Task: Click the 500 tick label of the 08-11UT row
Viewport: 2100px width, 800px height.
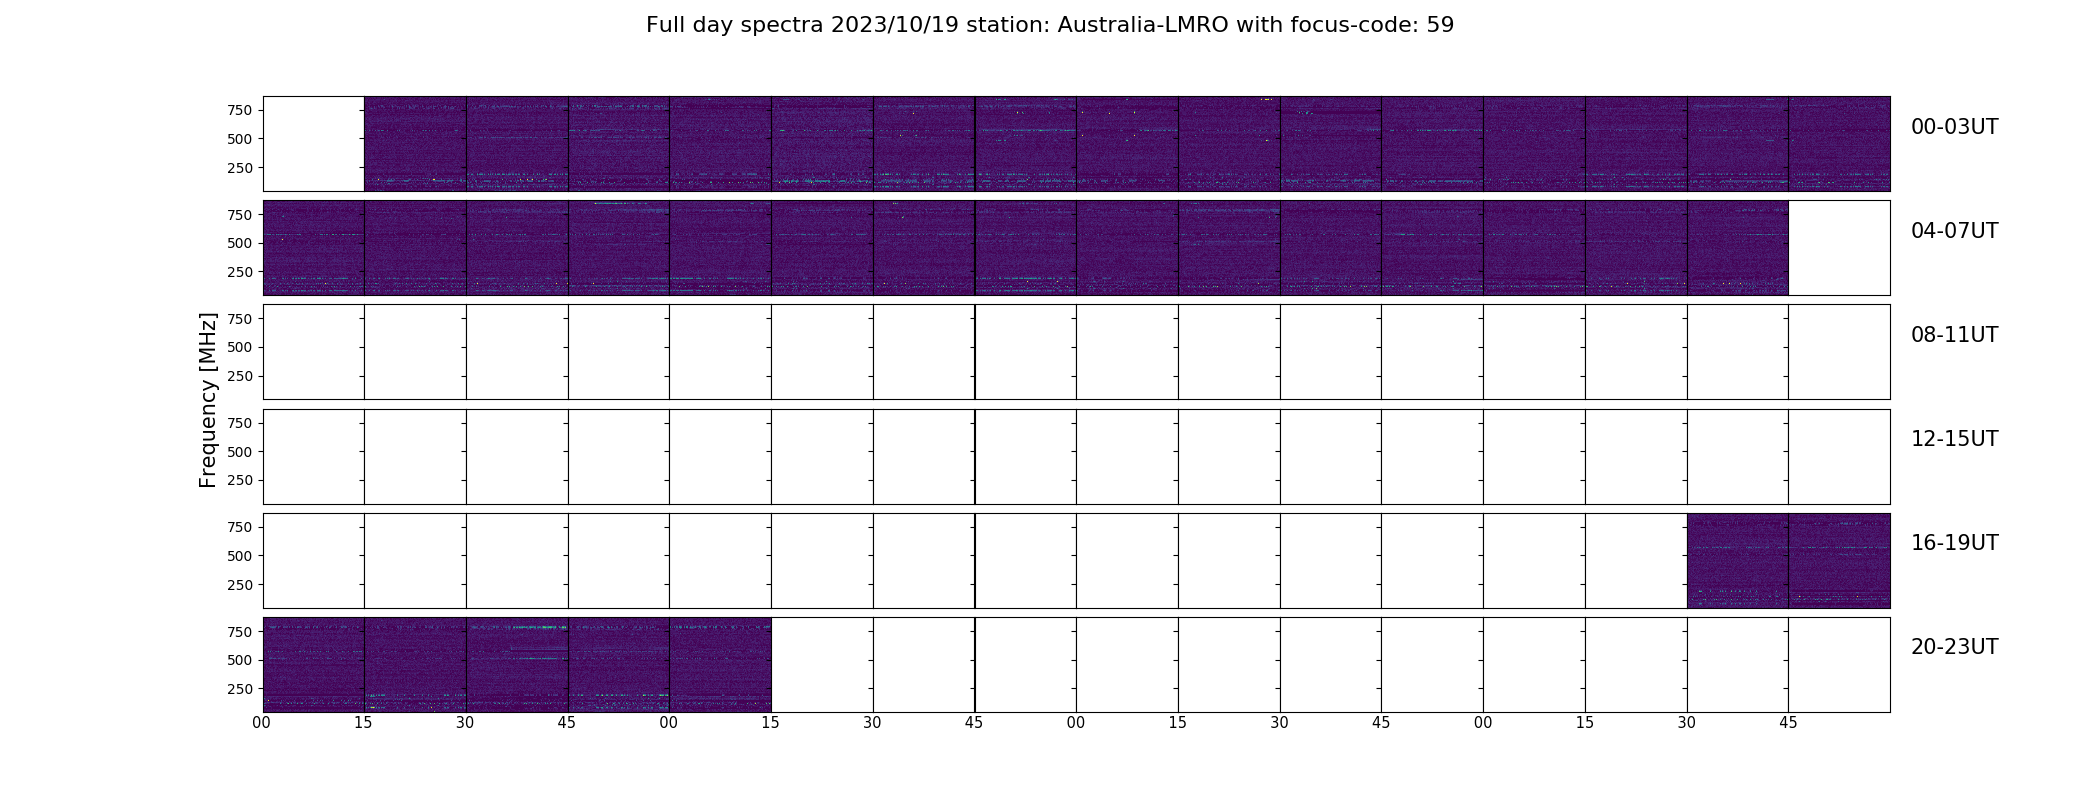Action: click(239, 348)
